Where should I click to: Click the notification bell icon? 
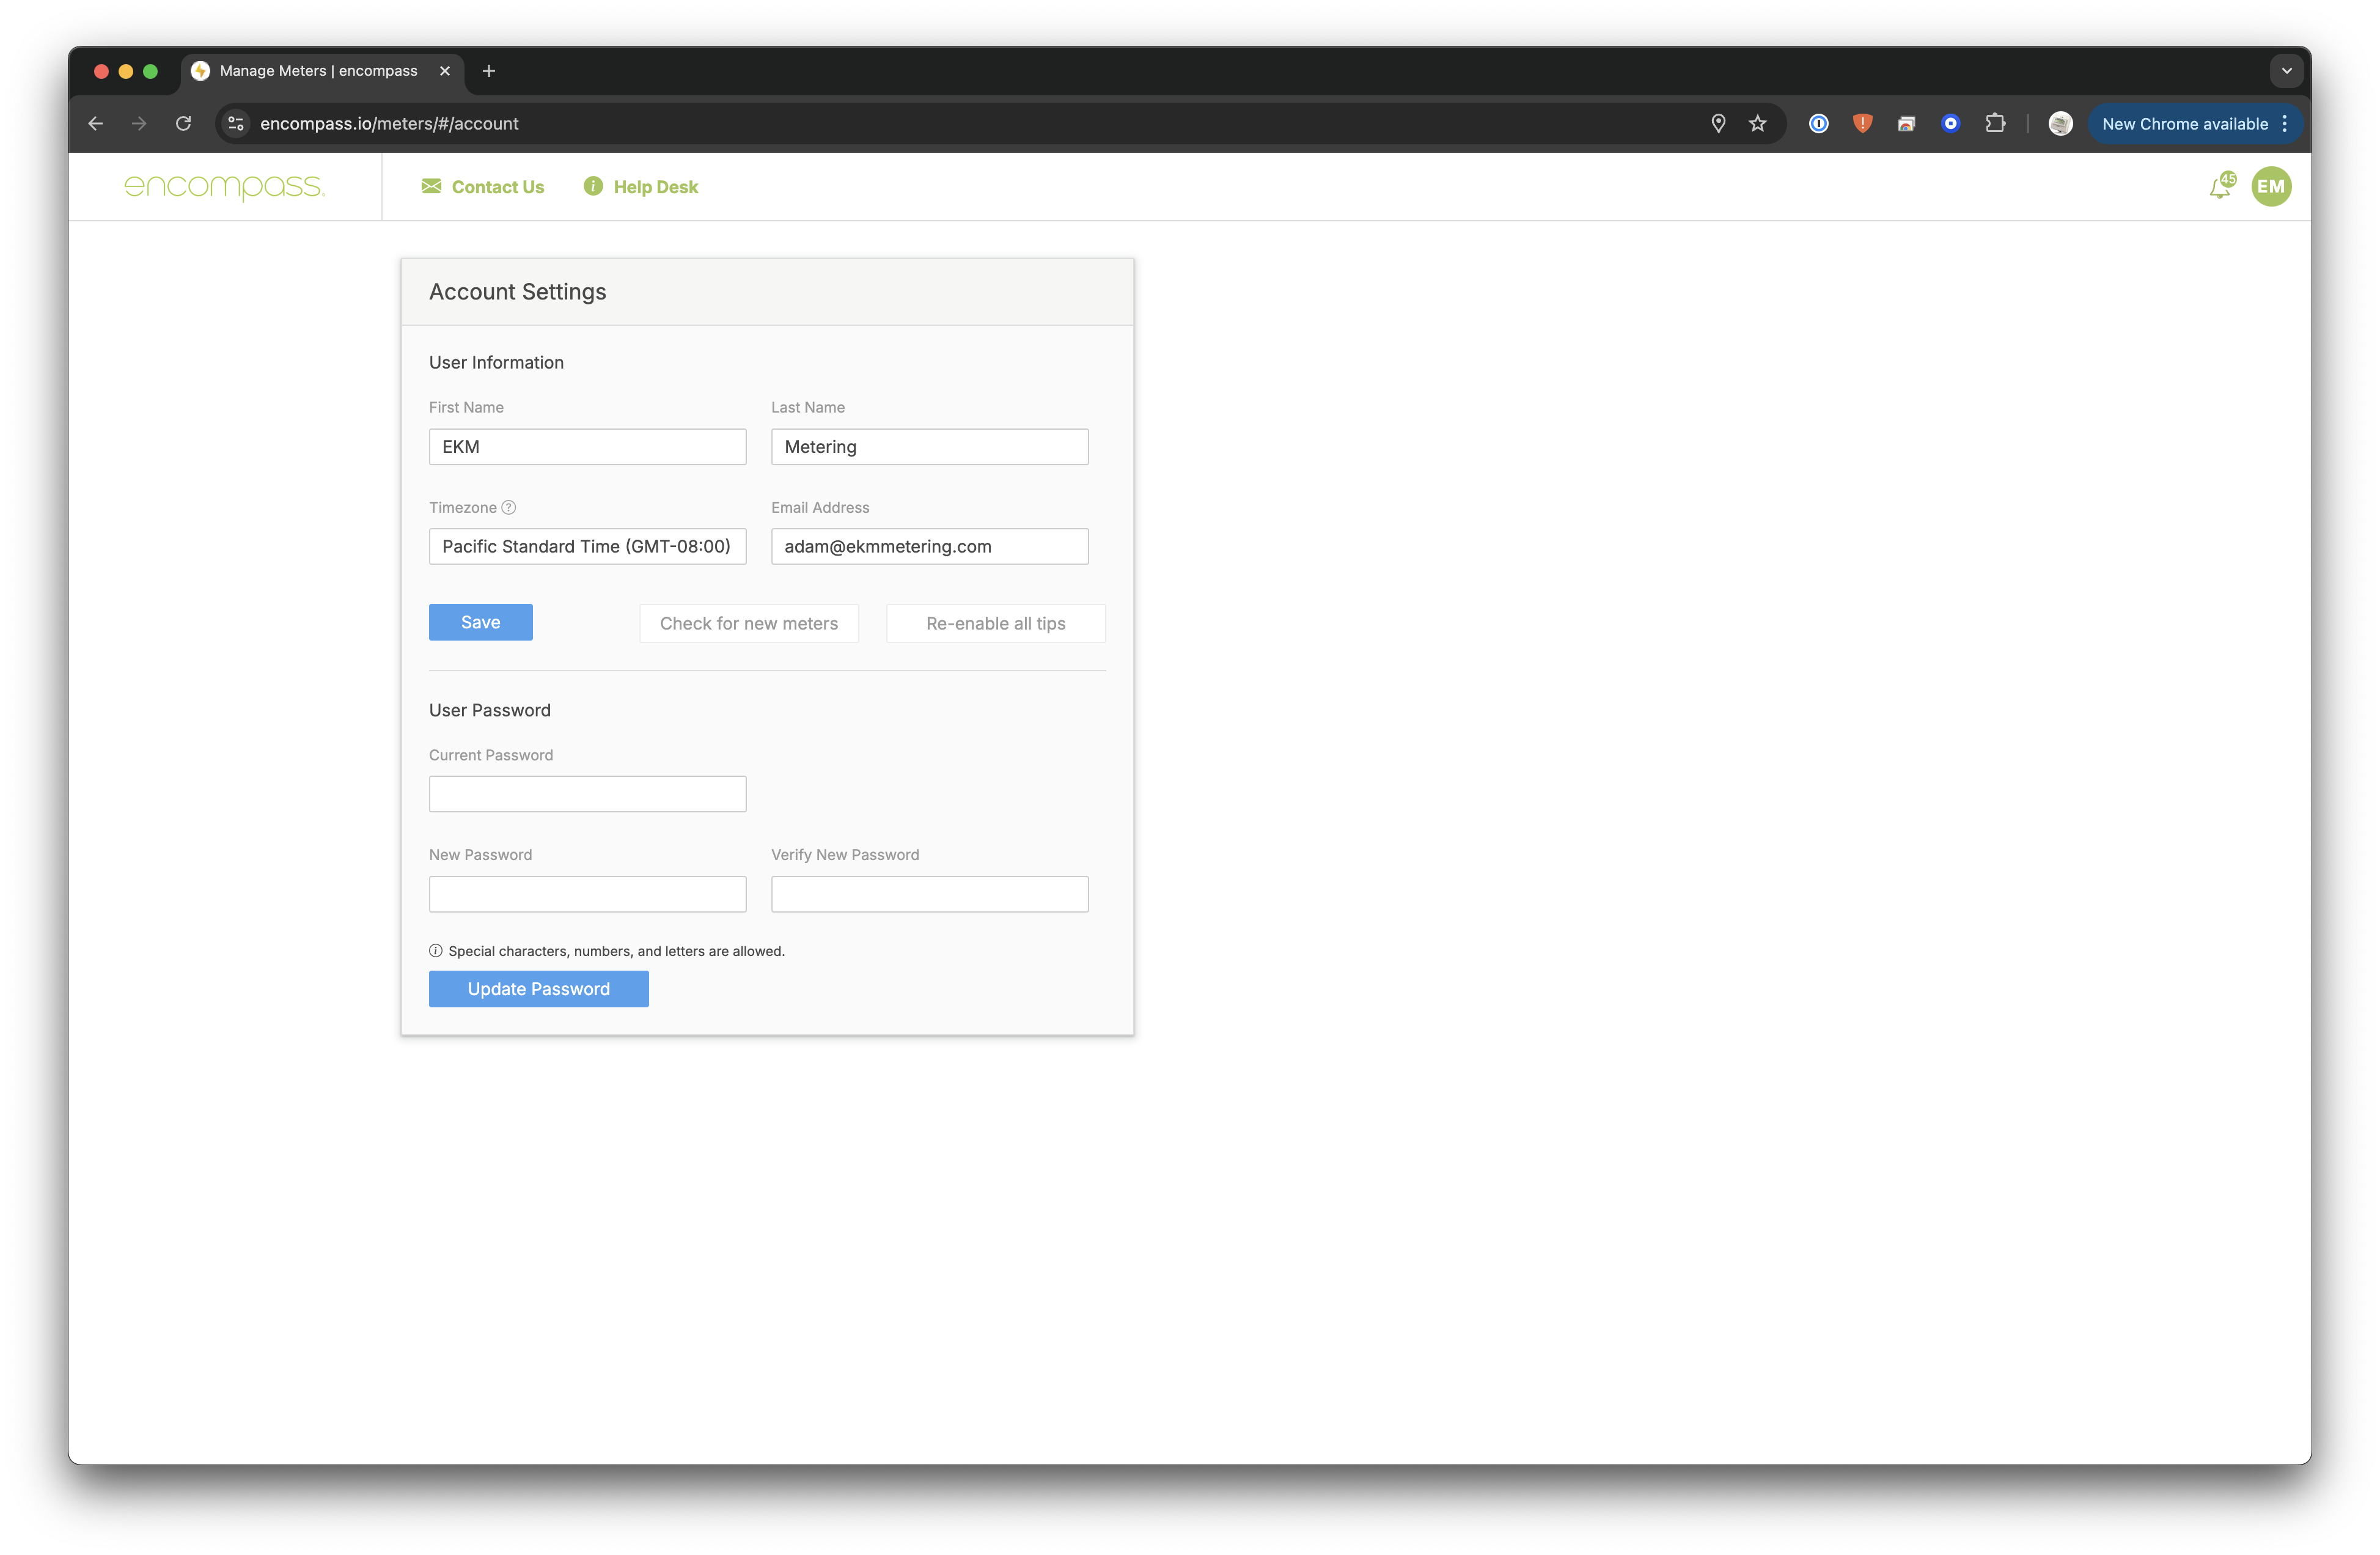coord(2219,187)
